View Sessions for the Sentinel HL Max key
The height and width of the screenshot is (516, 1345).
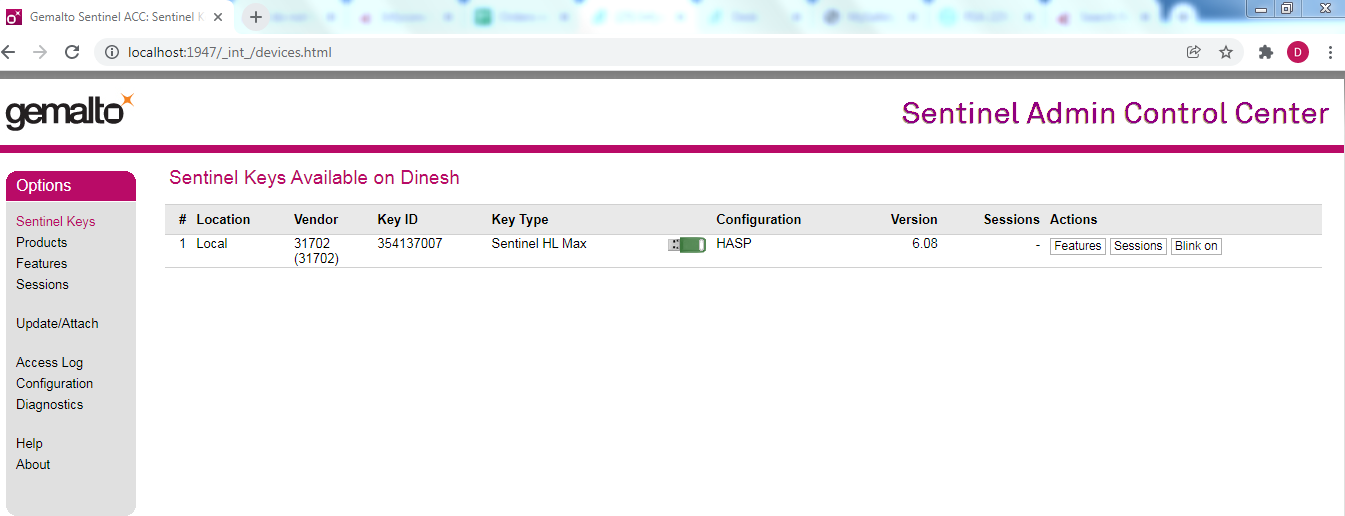(x=1138, y=246)
